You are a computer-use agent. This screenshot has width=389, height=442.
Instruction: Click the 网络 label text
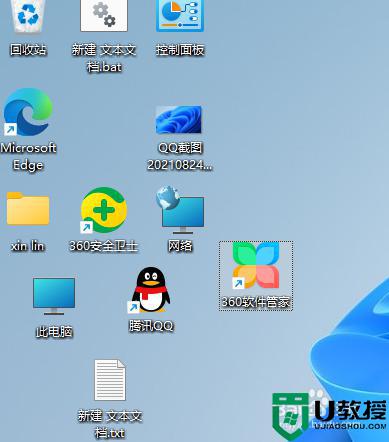[180, 246]
